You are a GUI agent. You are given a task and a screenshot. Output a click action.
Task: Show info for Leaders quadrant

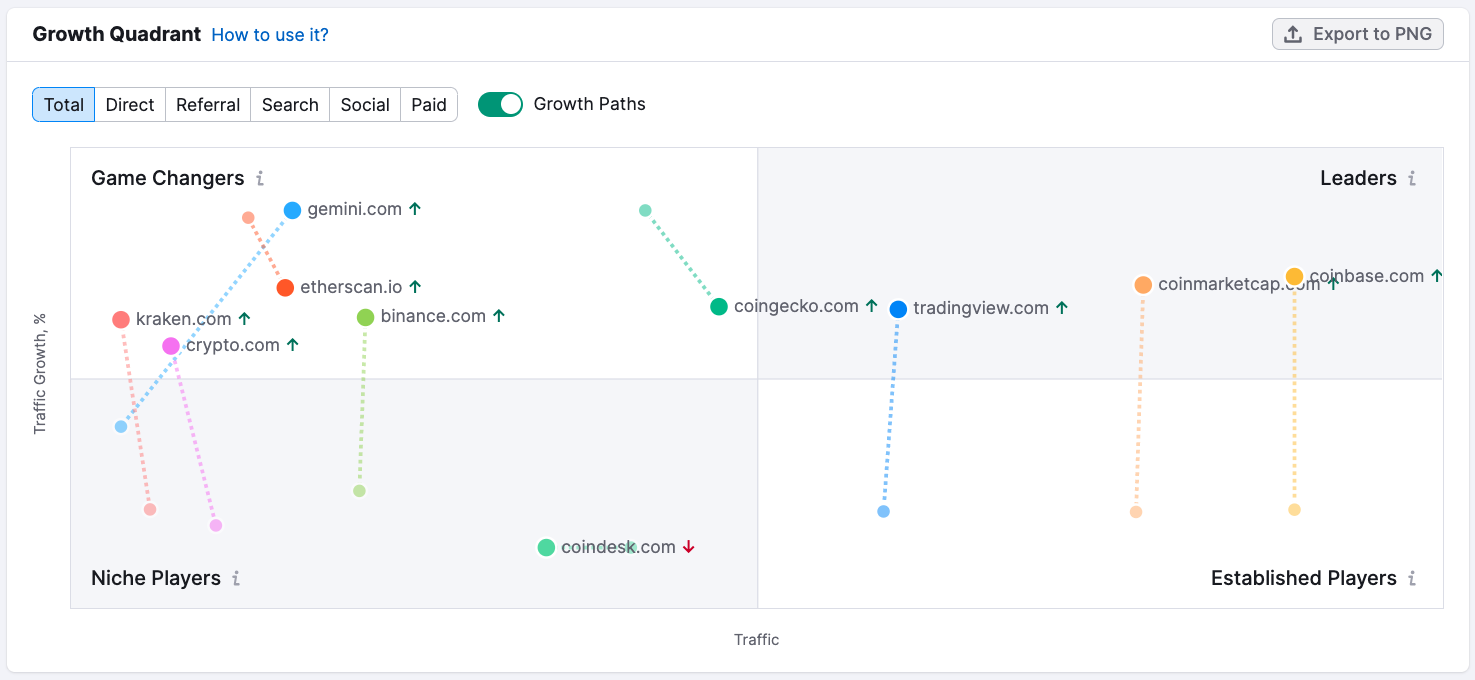1412,179
